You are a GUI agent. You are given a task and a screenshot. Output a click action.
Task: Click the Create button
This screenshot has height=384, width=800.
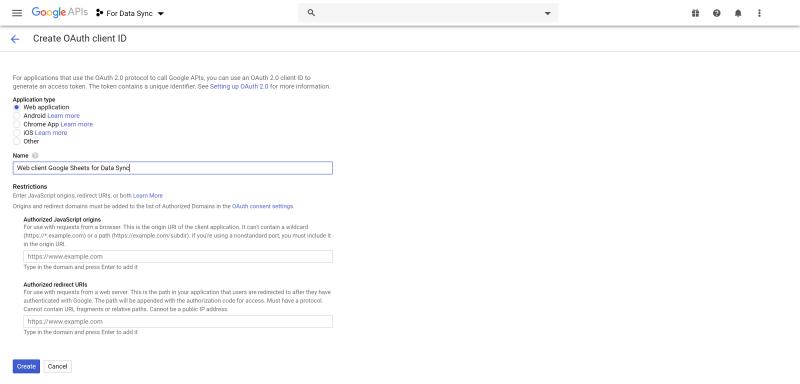click(x=26, y=367)
